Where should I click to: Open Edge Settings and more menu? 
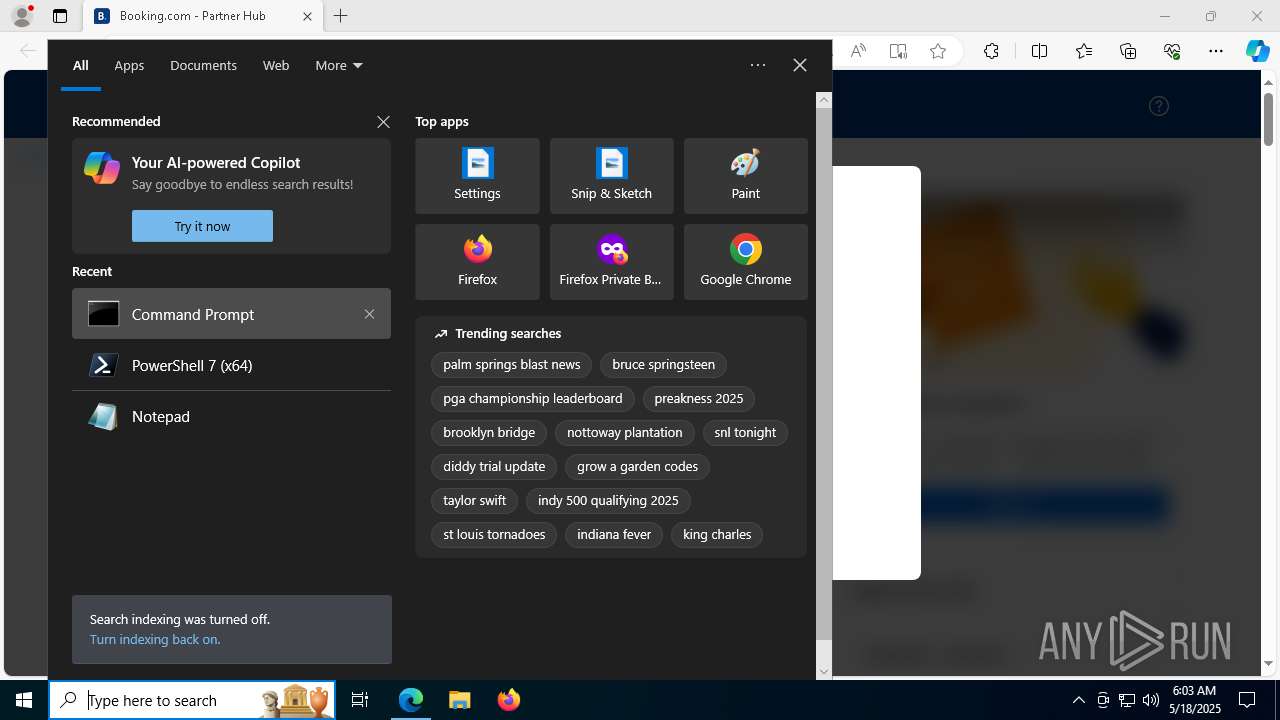pyautogui.click(x=1215, y=51)
